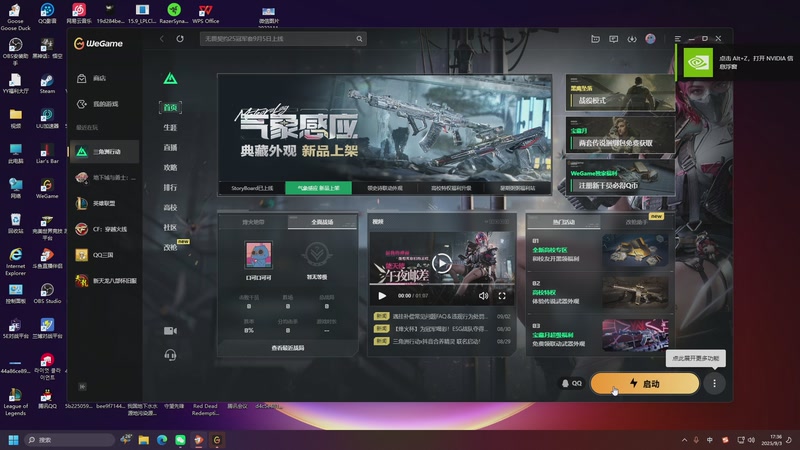Open the 直播 live stream tab
Viewport: 800px width, 450px height.
point(170,147)
